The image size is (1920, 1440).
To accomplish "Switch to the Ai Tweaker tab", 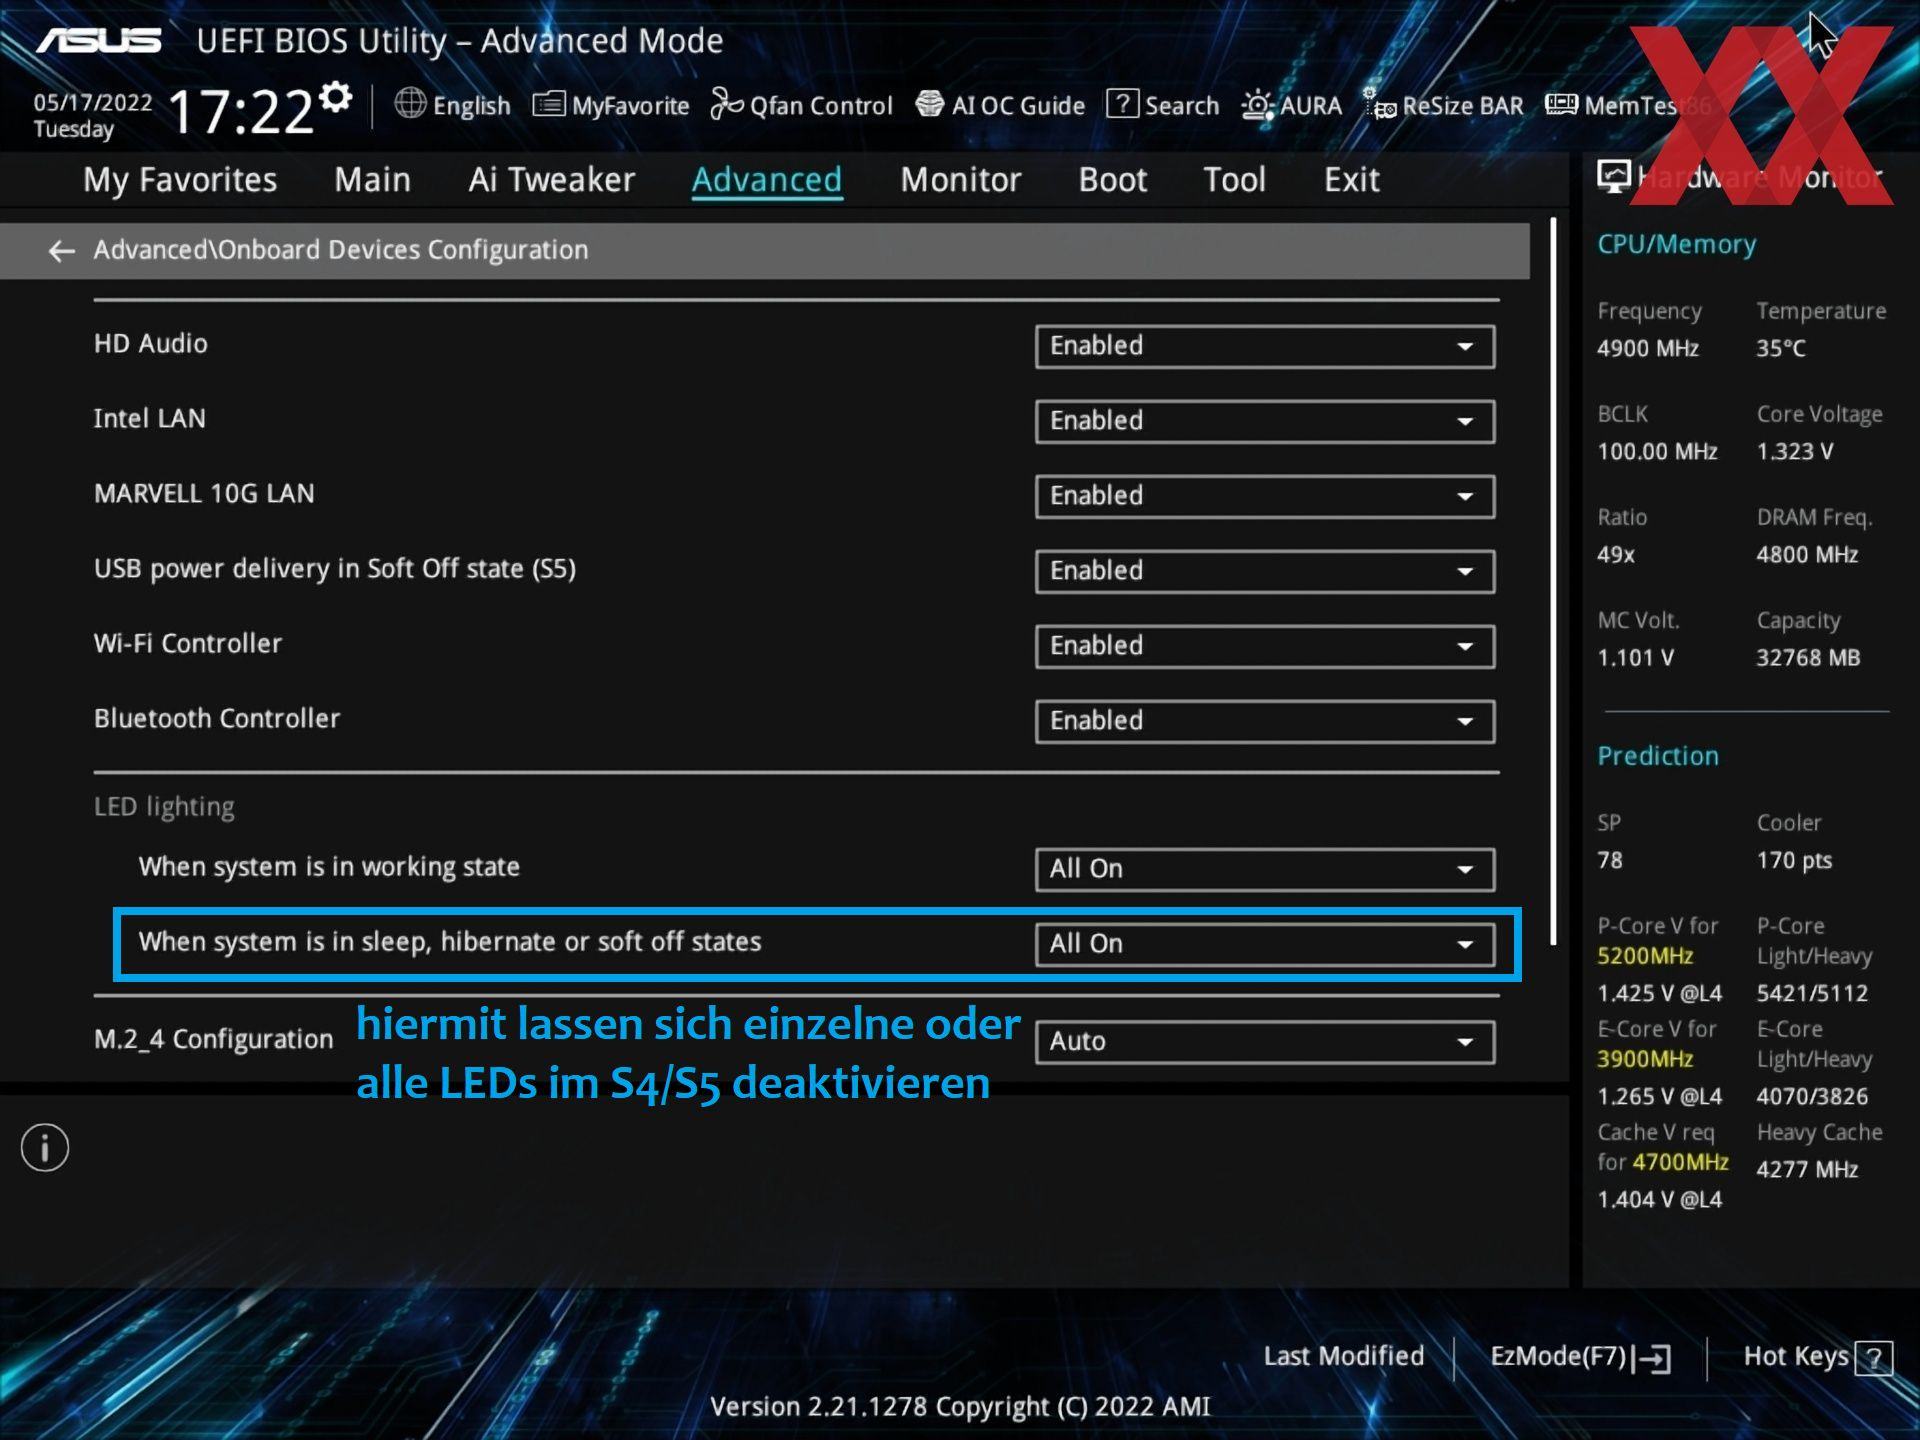I will 551,180.
